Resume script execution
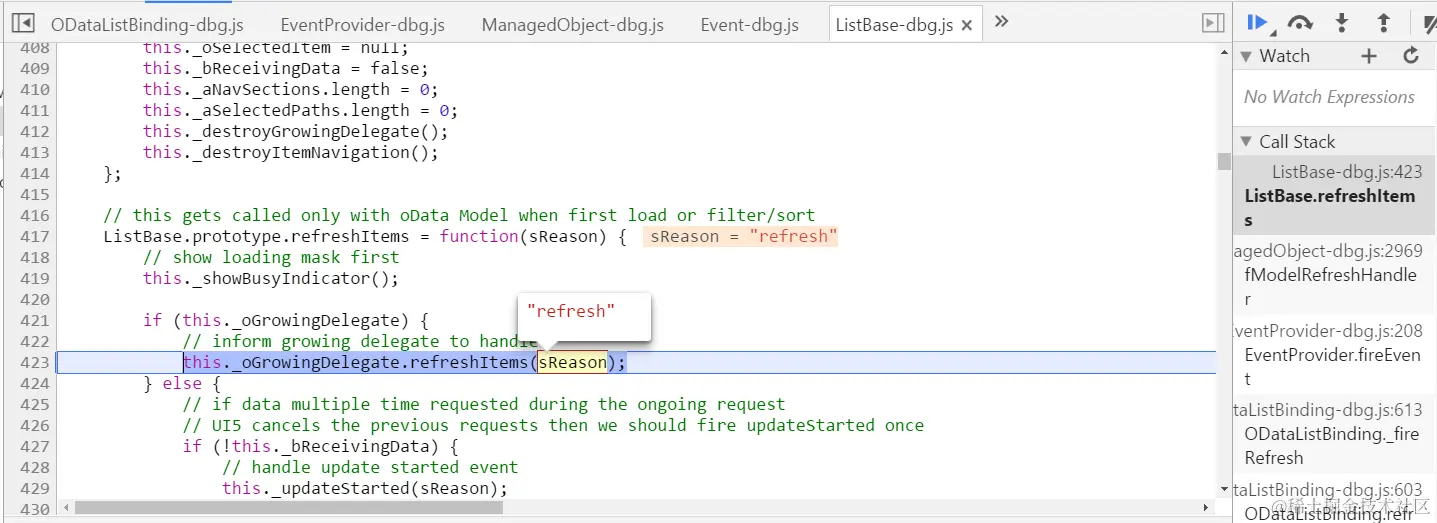This screenshot has width=1437, height=523. pos(1257,23)
